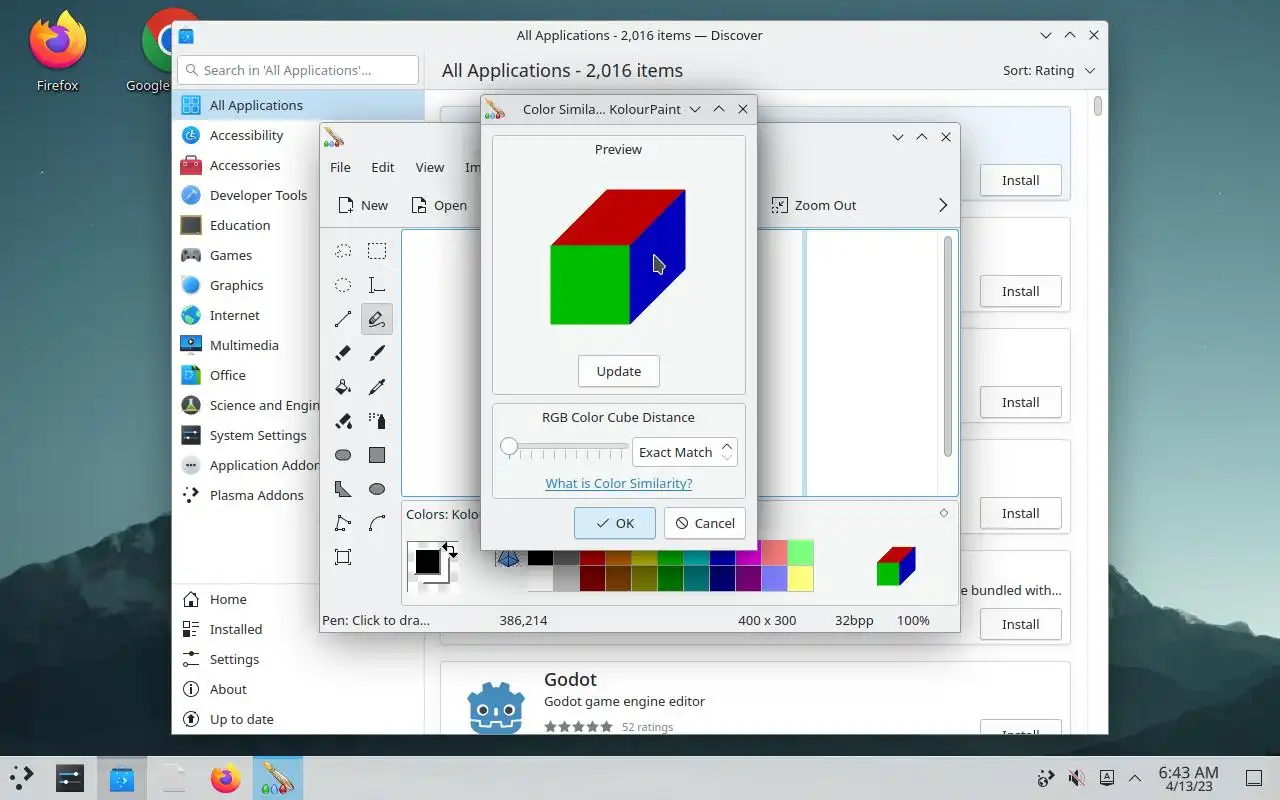Select the free-form selection tool in KolourPaint
The width and height of the screenshot is (1280, 800).
tap(343, 251)
